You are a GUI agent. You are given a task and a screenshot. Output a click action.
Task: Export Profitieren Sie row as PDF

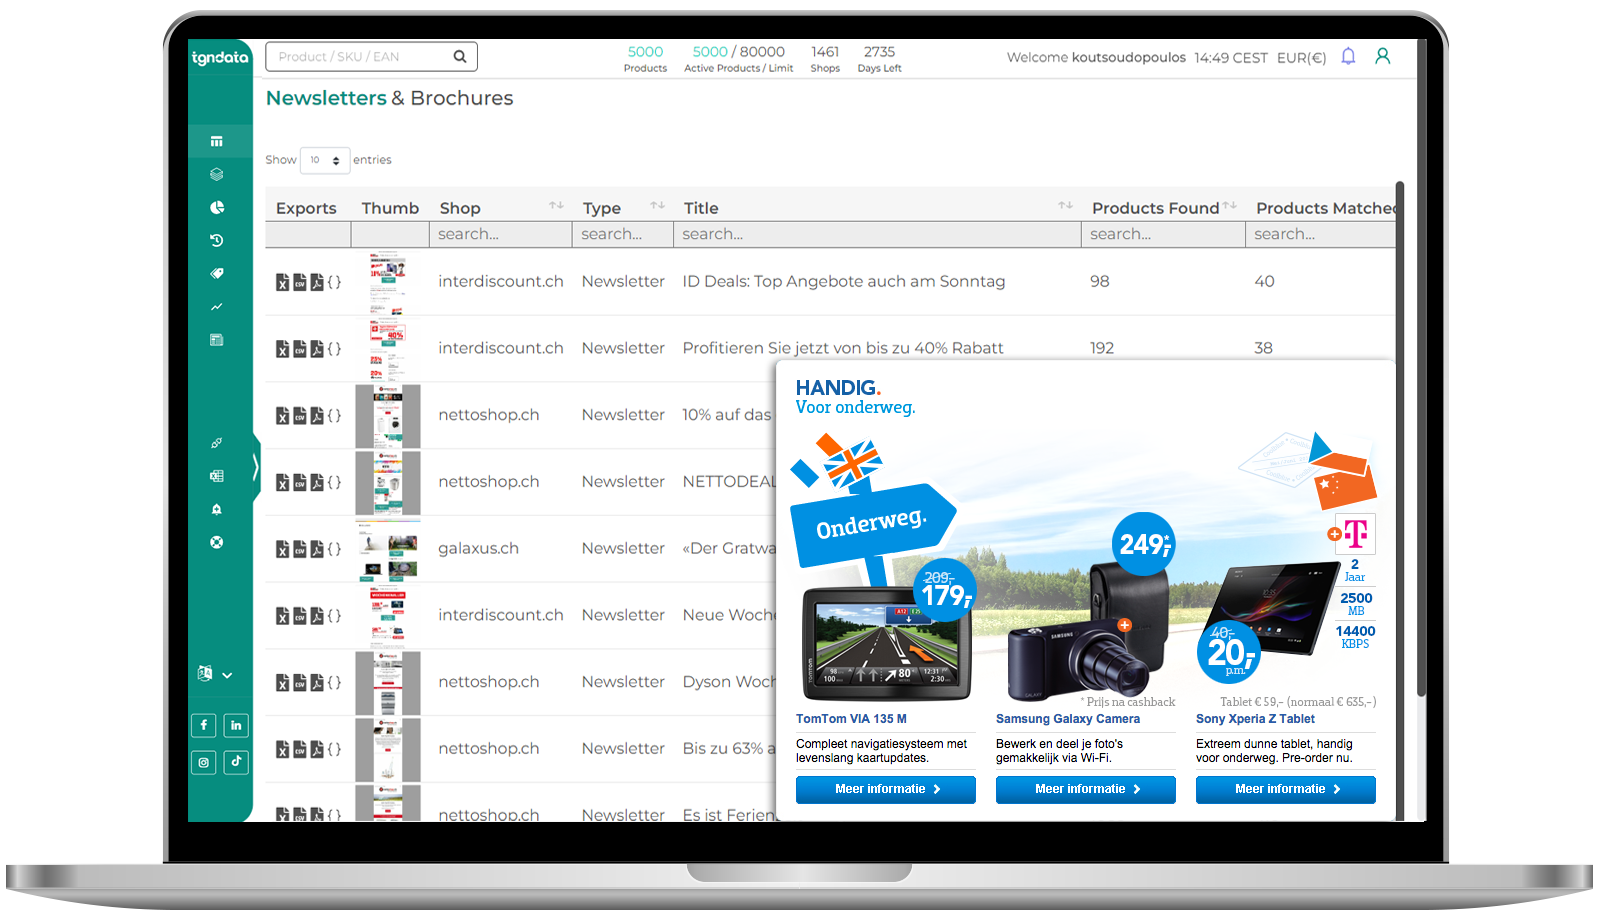point(317,349)
